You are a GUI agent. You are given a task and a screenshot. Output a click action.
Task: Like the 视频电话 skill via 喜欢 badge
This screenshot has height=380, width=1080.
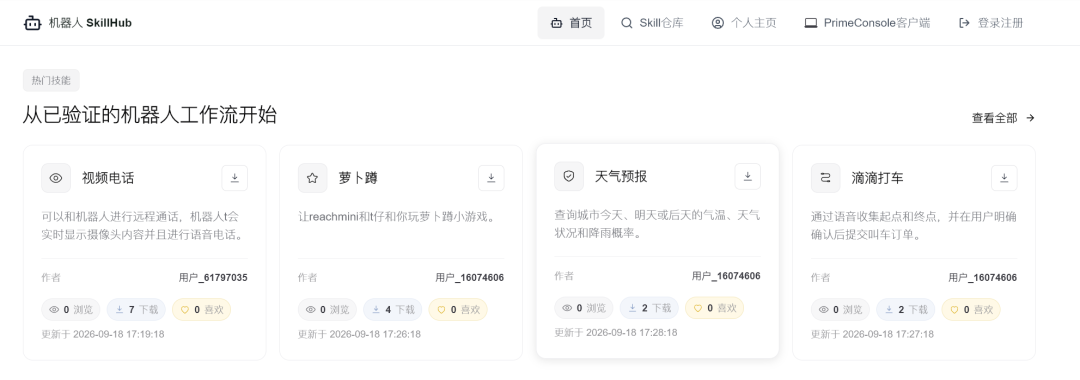point(201,310)
